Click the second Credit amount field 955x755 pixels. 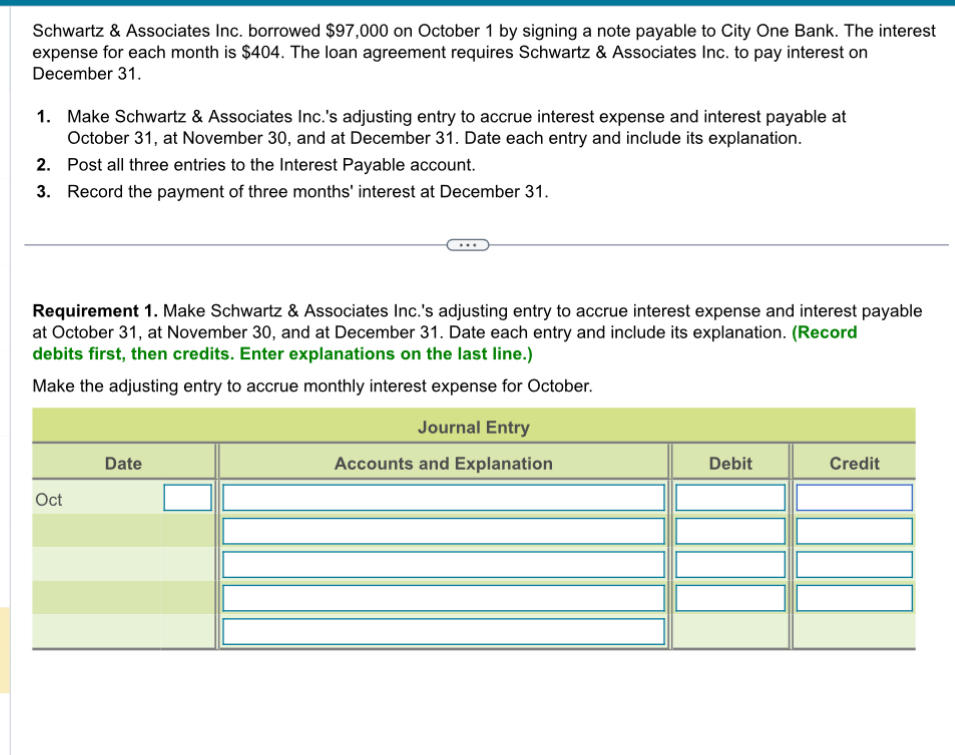point(854,530)
